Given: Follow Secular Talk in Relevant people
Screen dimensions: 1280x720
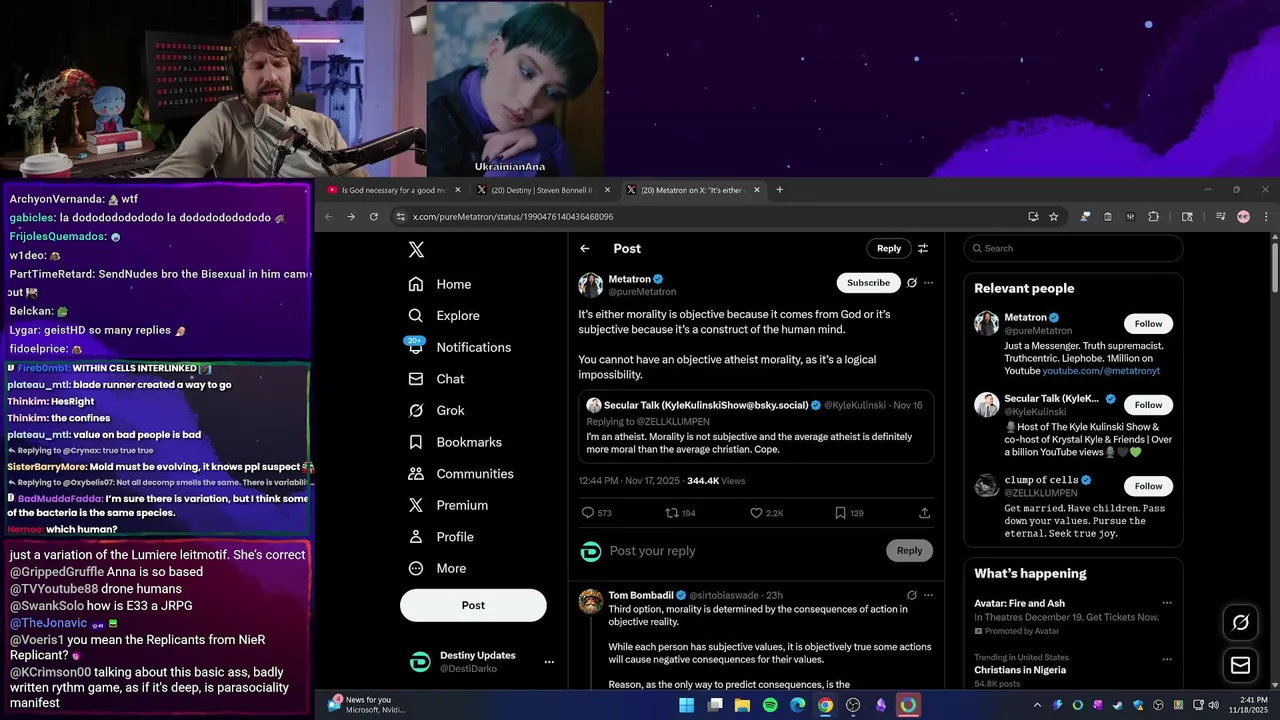Looking at the screenshot, I should pos(1148,405).
